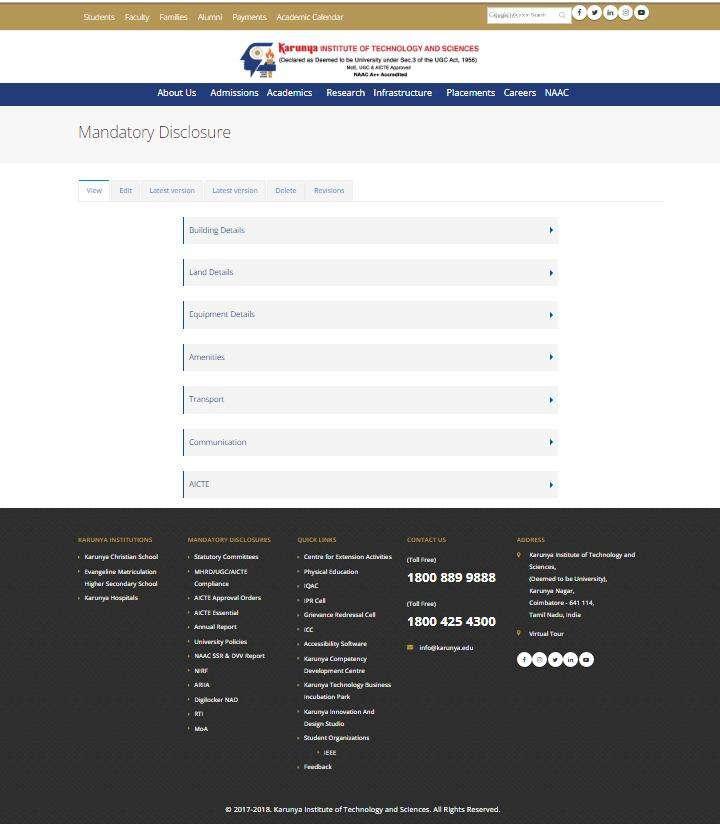Open Facebook icon in the gold header bar
This screenshot has width=720, height=824.
pos(579,13)
